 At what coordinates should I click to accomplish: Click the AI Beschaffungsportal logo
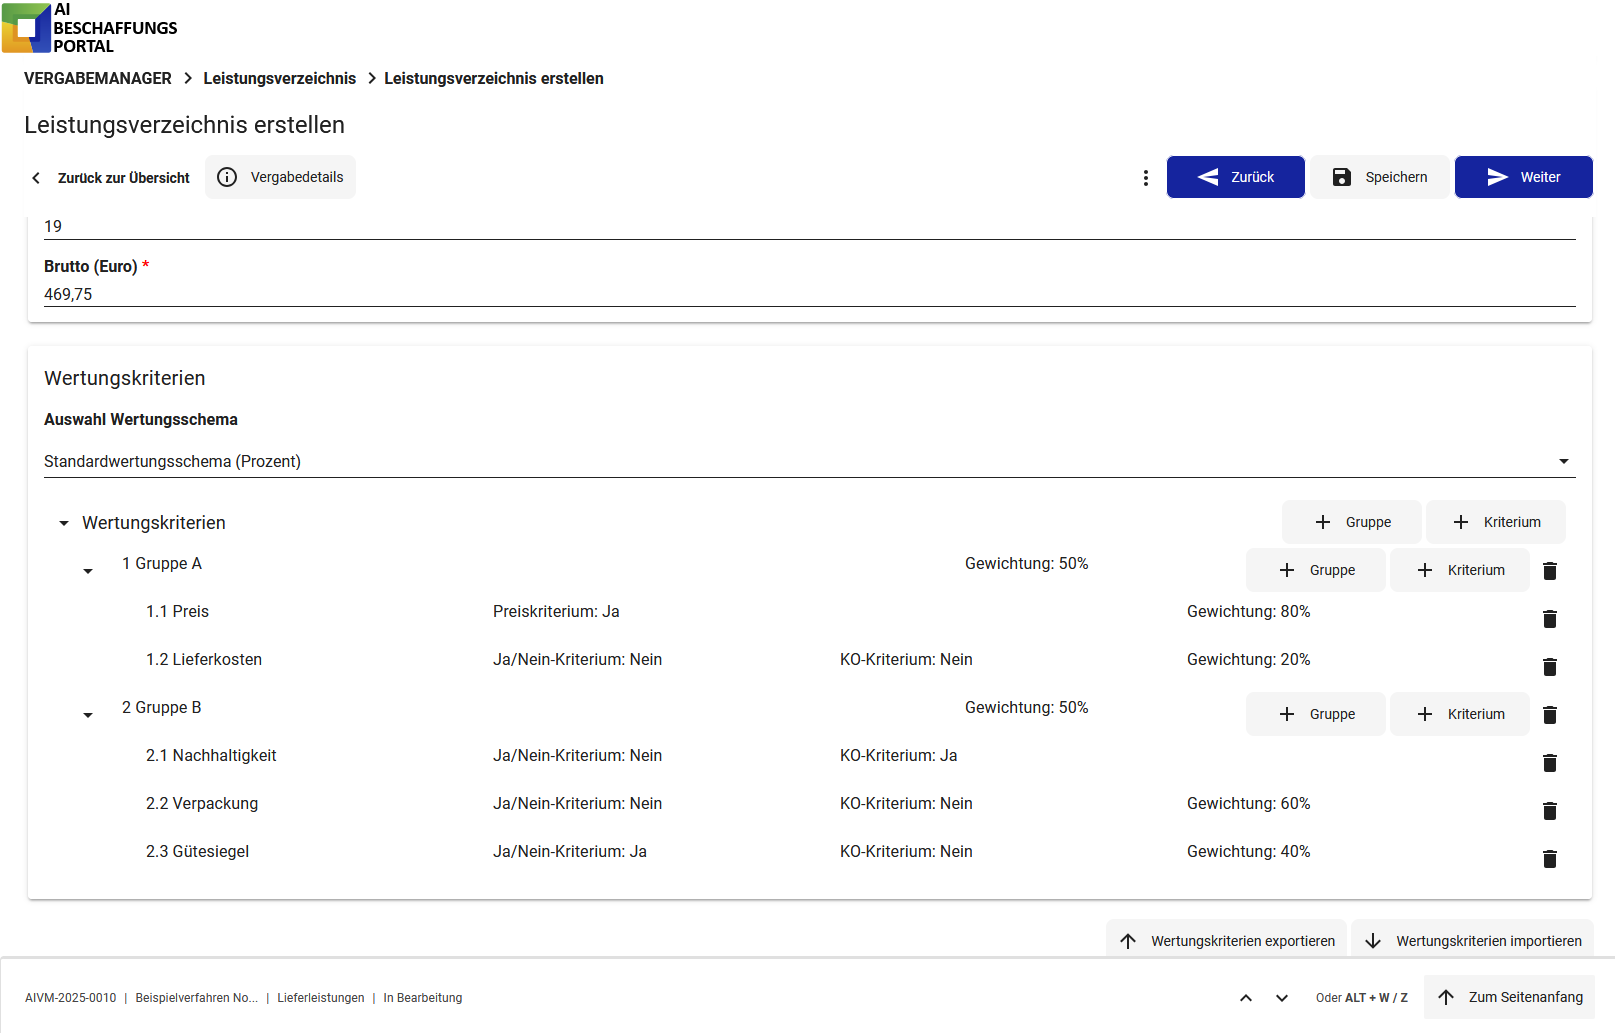coord(90,28)
